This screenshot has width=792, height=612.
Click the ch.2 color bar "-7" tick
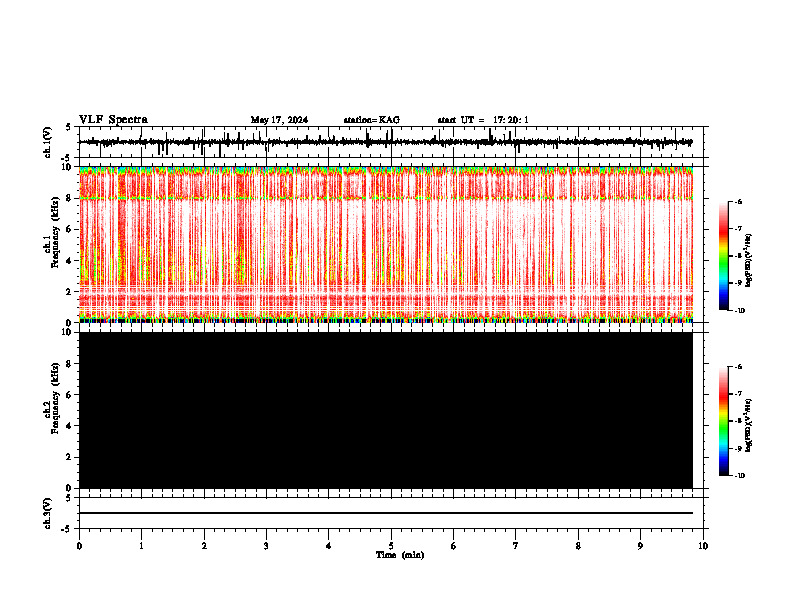click(x=739, y=394)
